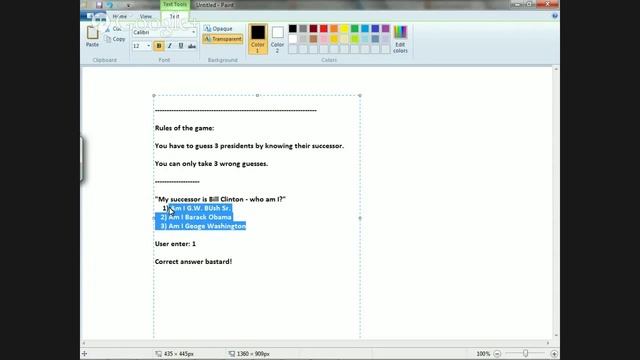Open Paint Help icon
Viewport: 640px width, 360px height.
[x=555, y=16]
